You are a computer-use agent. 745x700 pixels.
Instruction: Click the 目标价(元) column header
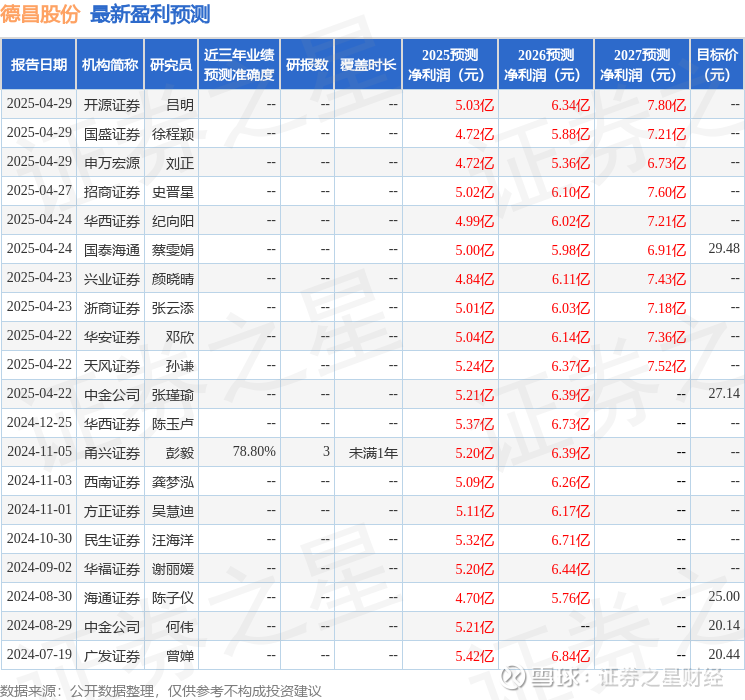pyautogui.click(x=717, y=64)
